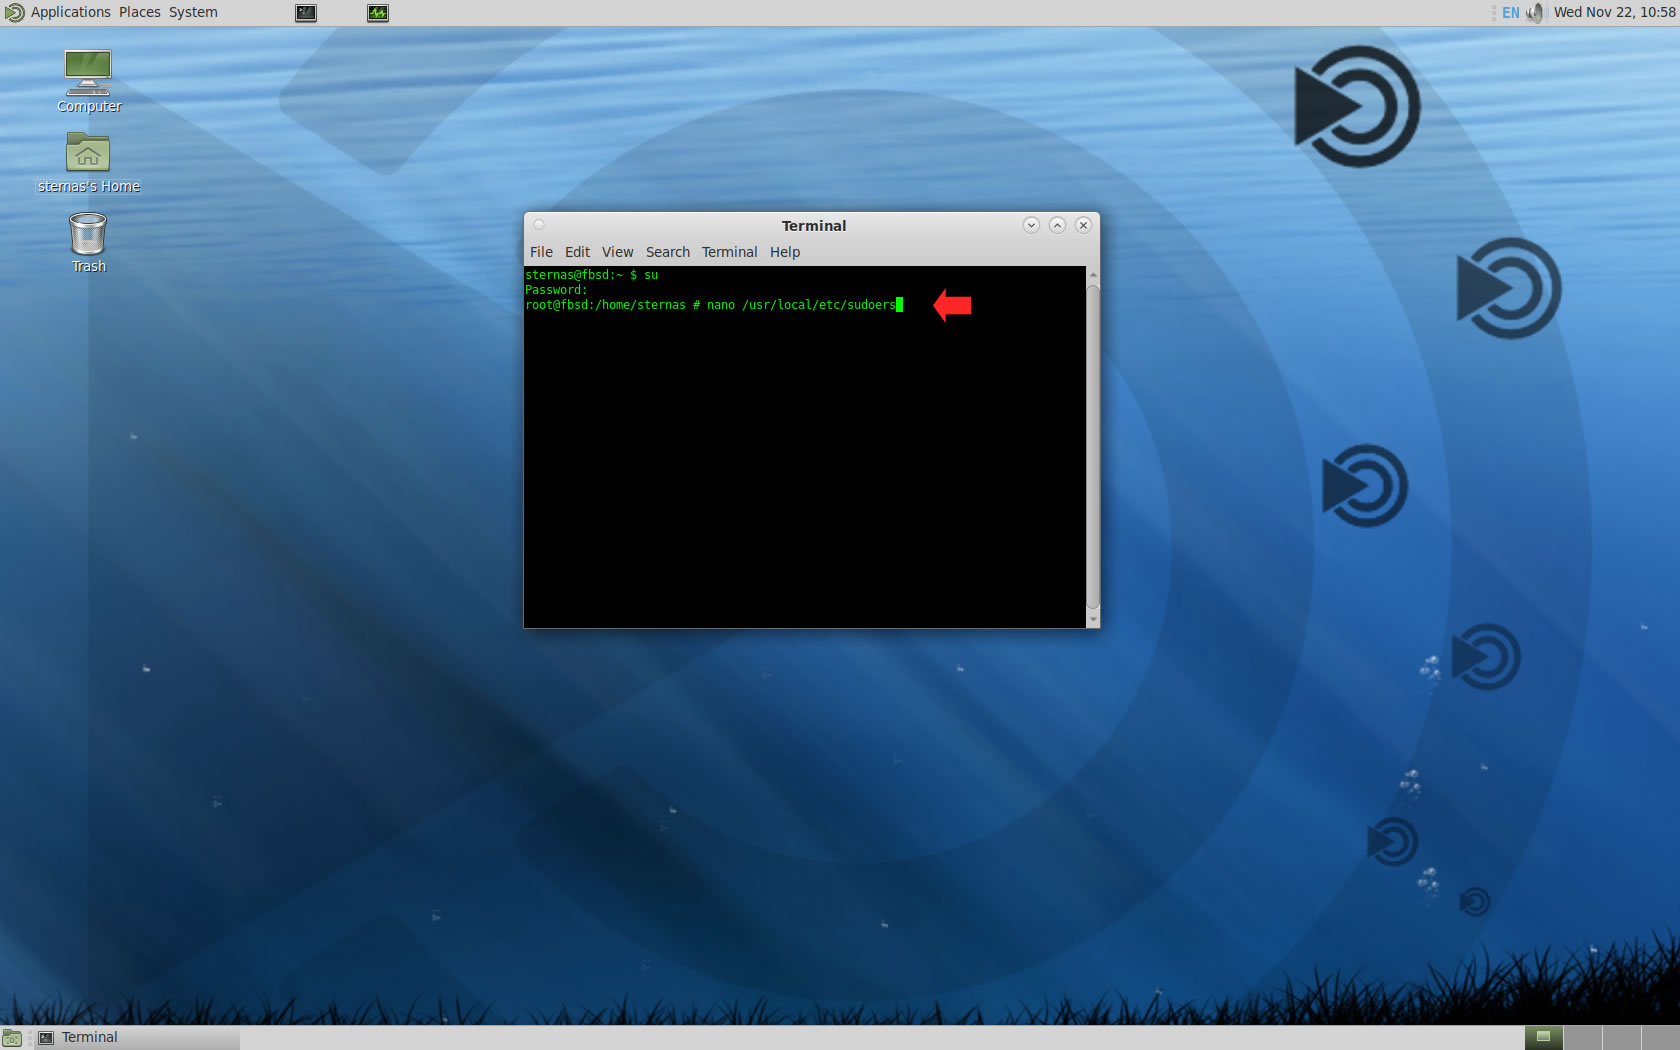Open the terminal's File menu
The image size is (1680, 1050).
(541, 252)
